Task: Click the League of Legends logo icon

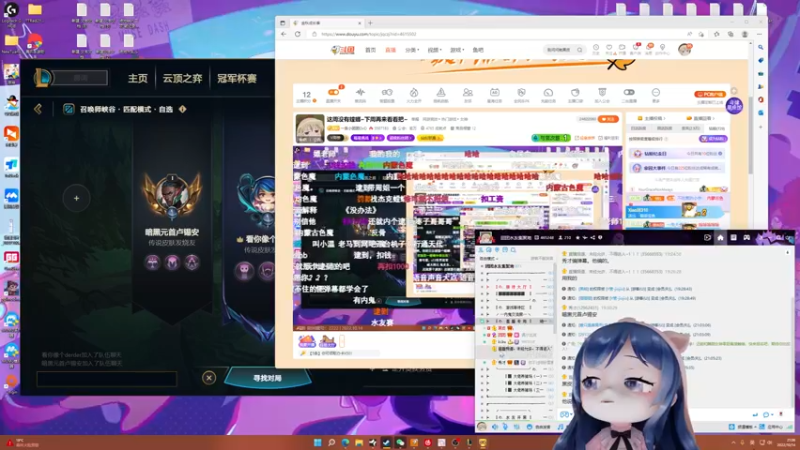Action: [42, 78]
